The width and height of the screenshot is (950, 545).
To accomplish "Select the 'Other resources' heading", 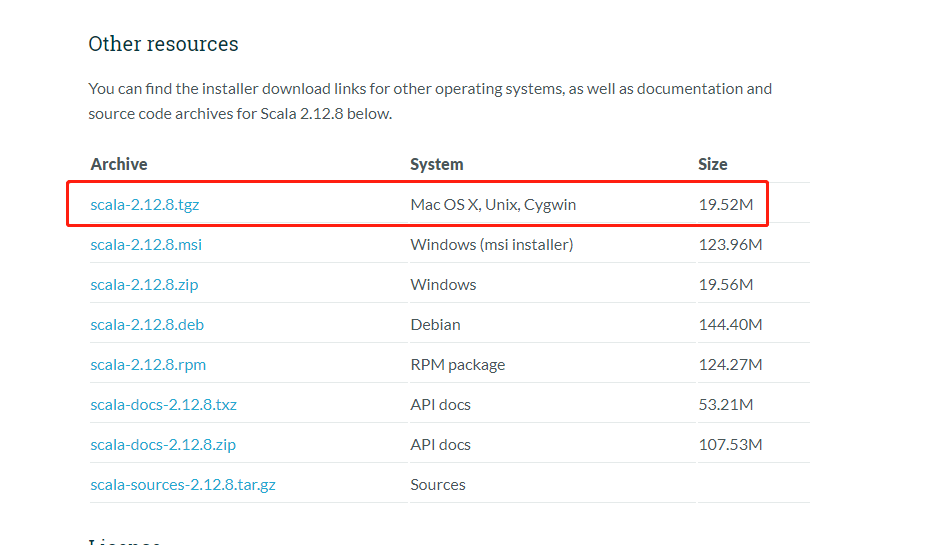I will click(x=164, y=44).
